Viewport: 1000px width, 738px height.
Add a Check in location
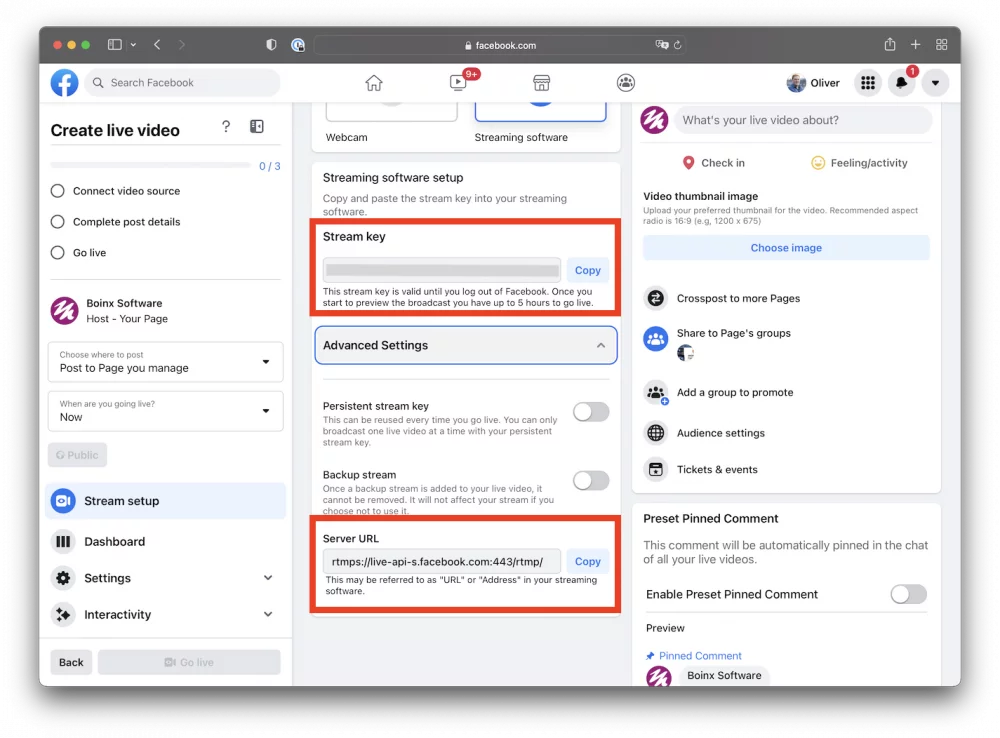point(713,163)
